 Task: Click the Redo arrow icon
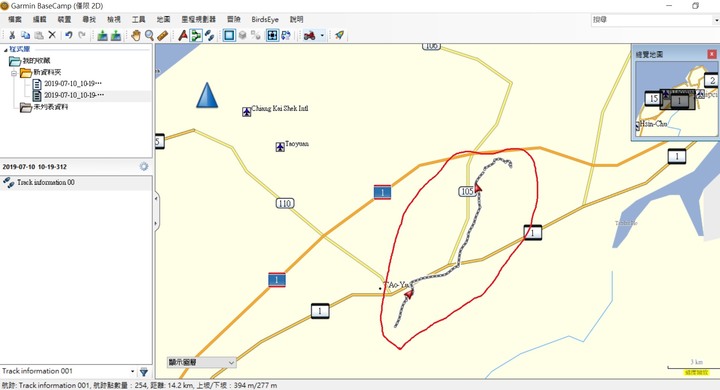82,35
